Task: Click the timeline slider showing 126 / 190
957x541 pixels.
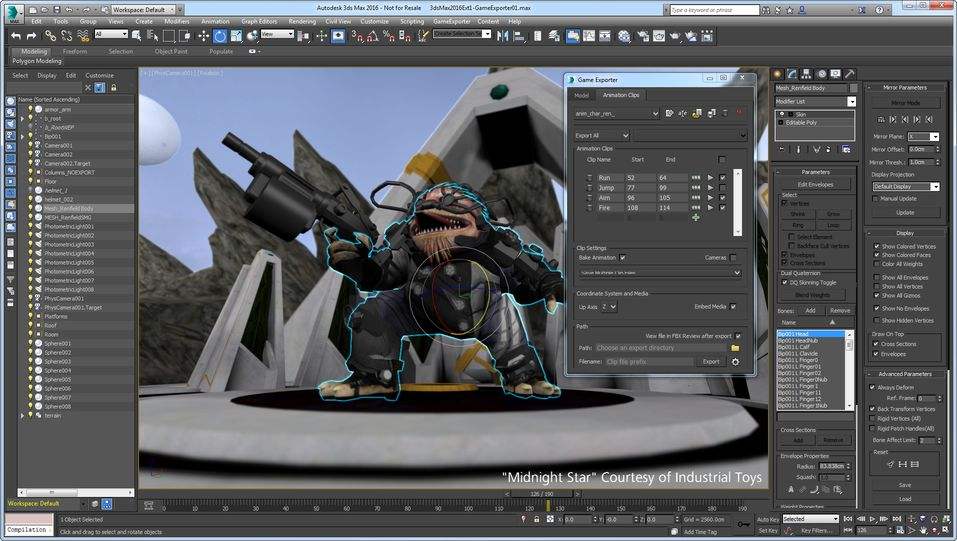Action: [541, 493]
